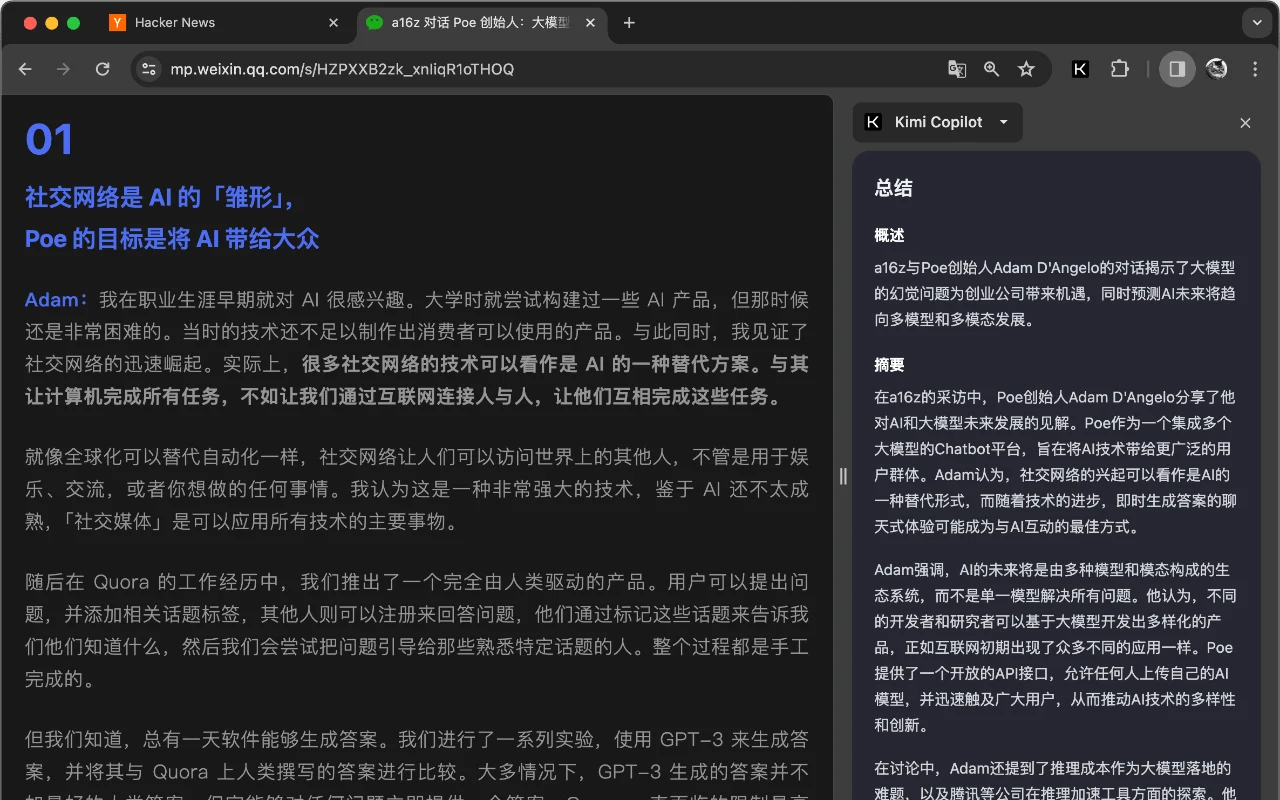Go back to the previous page
Viewport: 1280px width, 800px height.
click(26, 69)
